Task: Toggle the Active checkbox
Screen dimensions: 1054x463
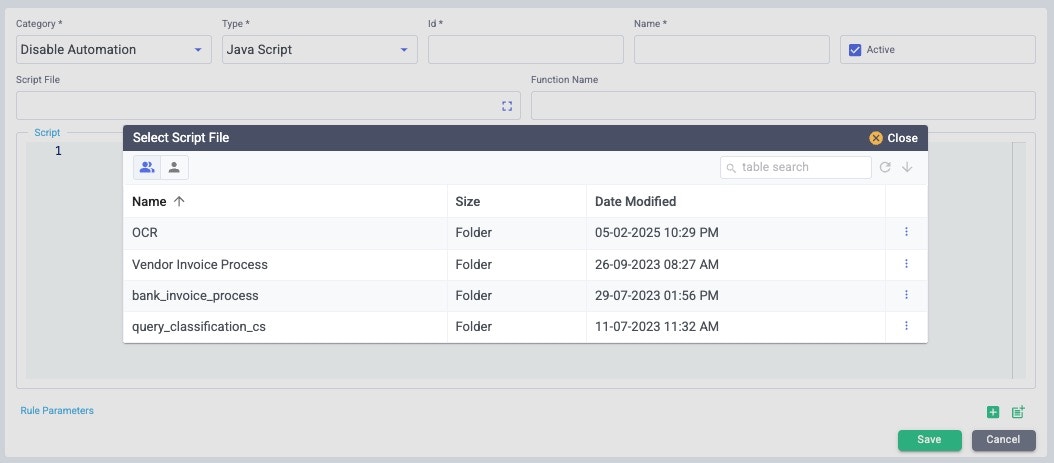Action: (x=855, y=50)
